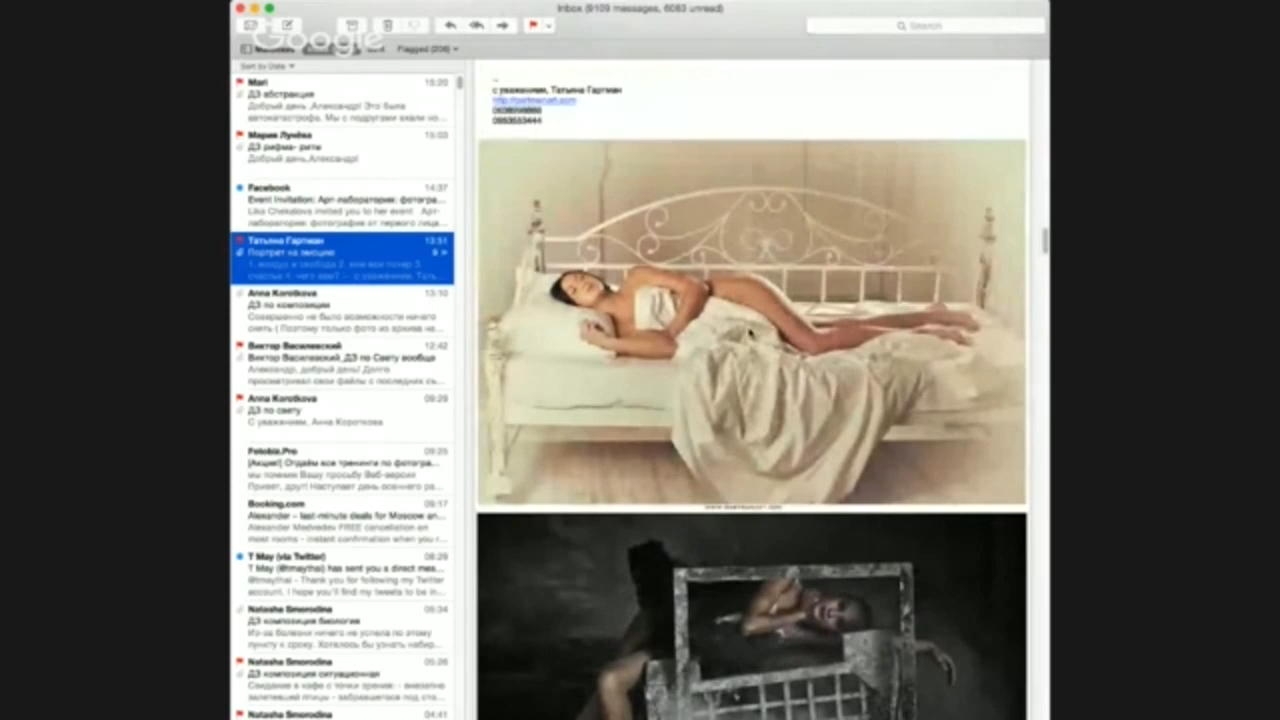Open the Fotobiz.Pro message
This screenshot has height=720, width=1280.
point(343,469)
